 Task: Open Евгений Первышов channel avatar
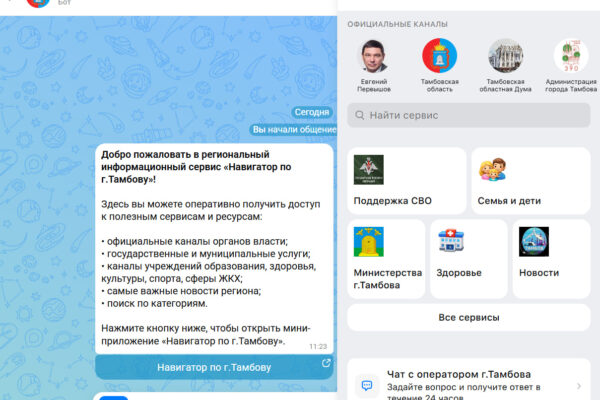pyautogui.click(x=374, y=56)
